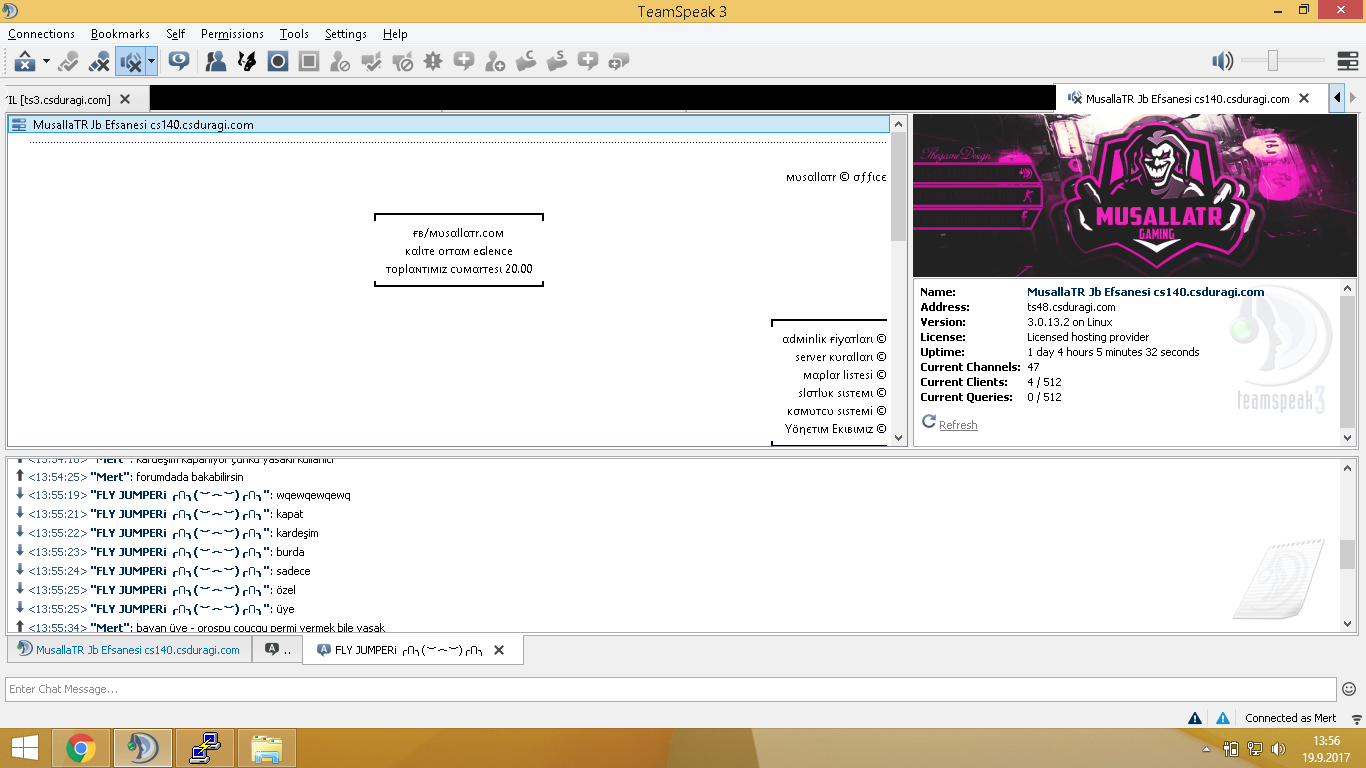Image resolution: width=1366 pixels, height=768 pixels.
Task: Close the ts3.csduragi.com server tab
Action: pos(125,99)
